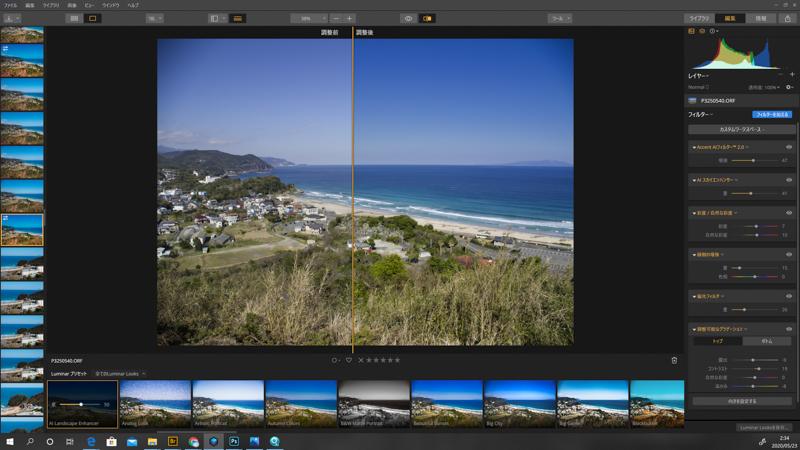
Task: Open the ファイル menu
Action: coord(10,5)
